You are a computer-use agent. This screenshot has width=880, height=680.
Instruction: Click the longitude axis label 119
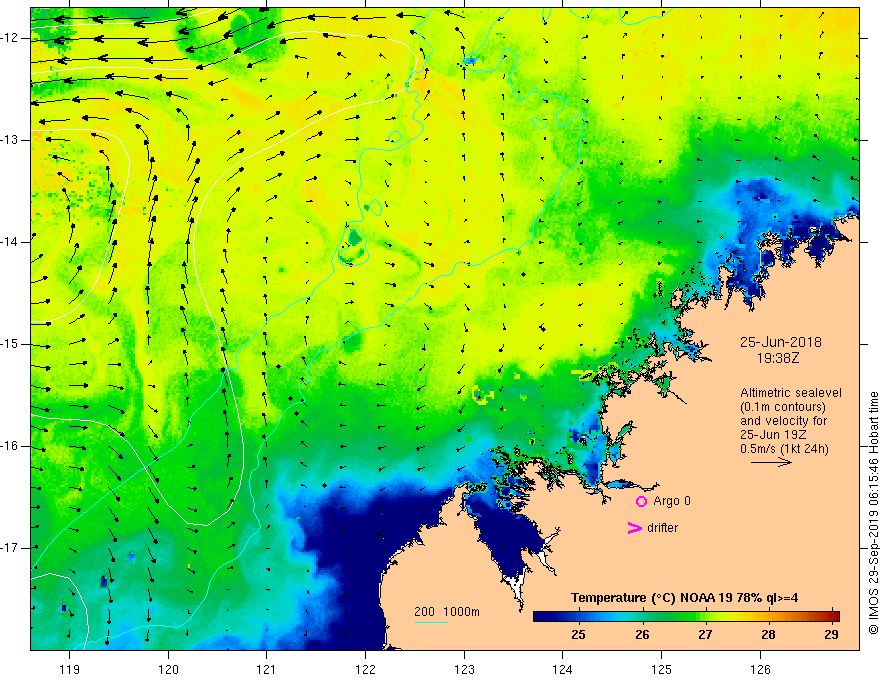70,669
